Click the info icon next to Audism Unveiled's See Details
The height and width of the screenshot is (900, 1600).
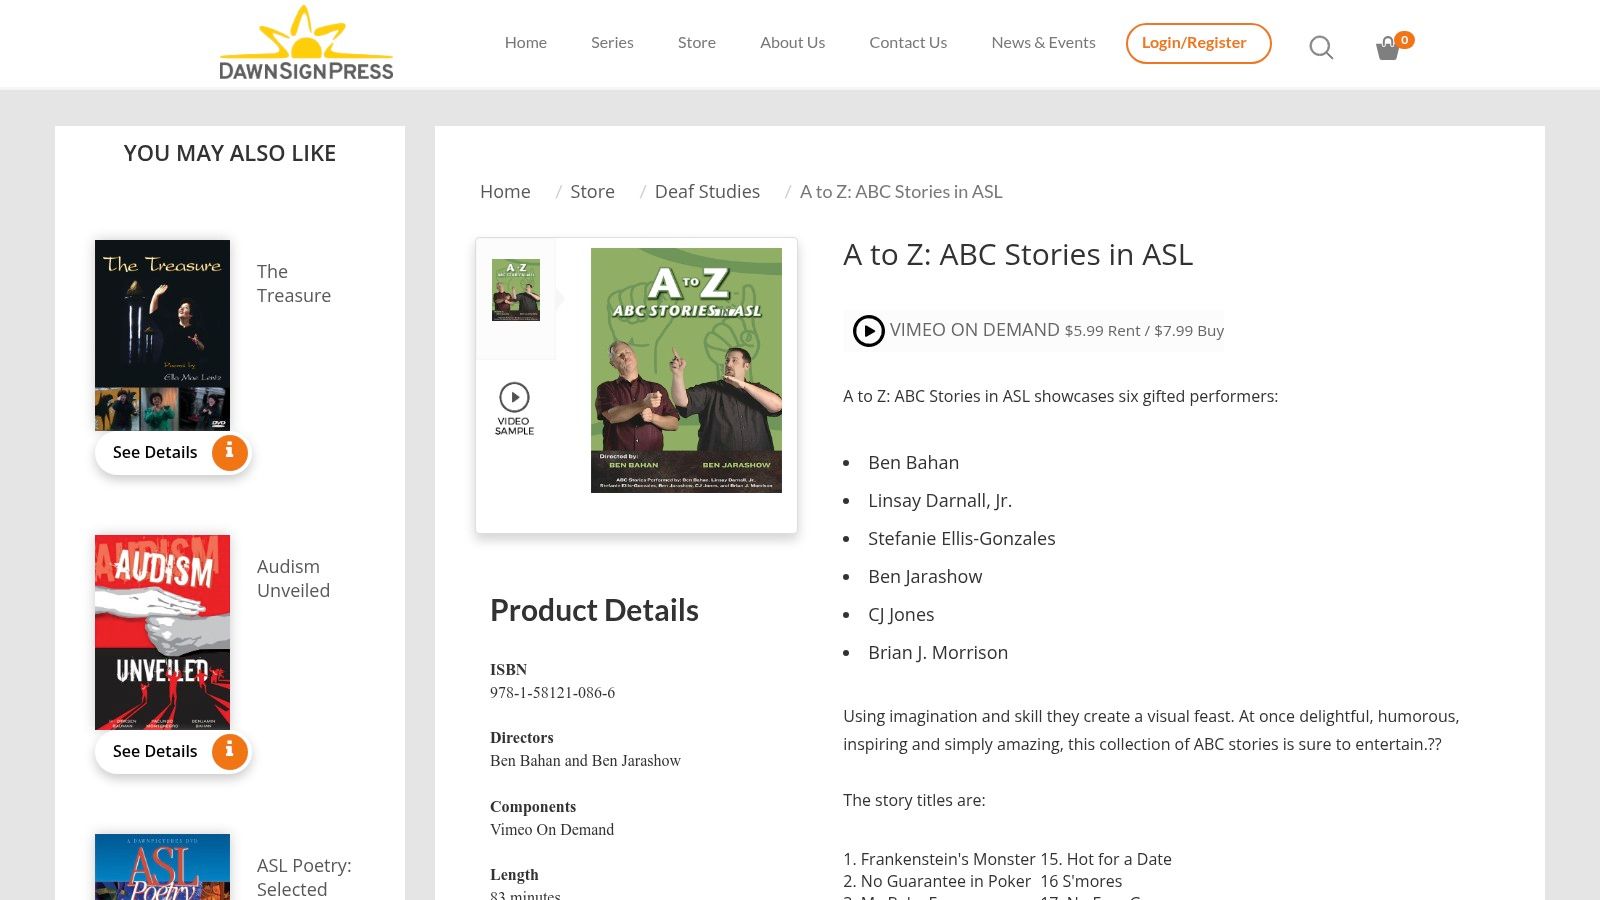click(x=229, y=751)
